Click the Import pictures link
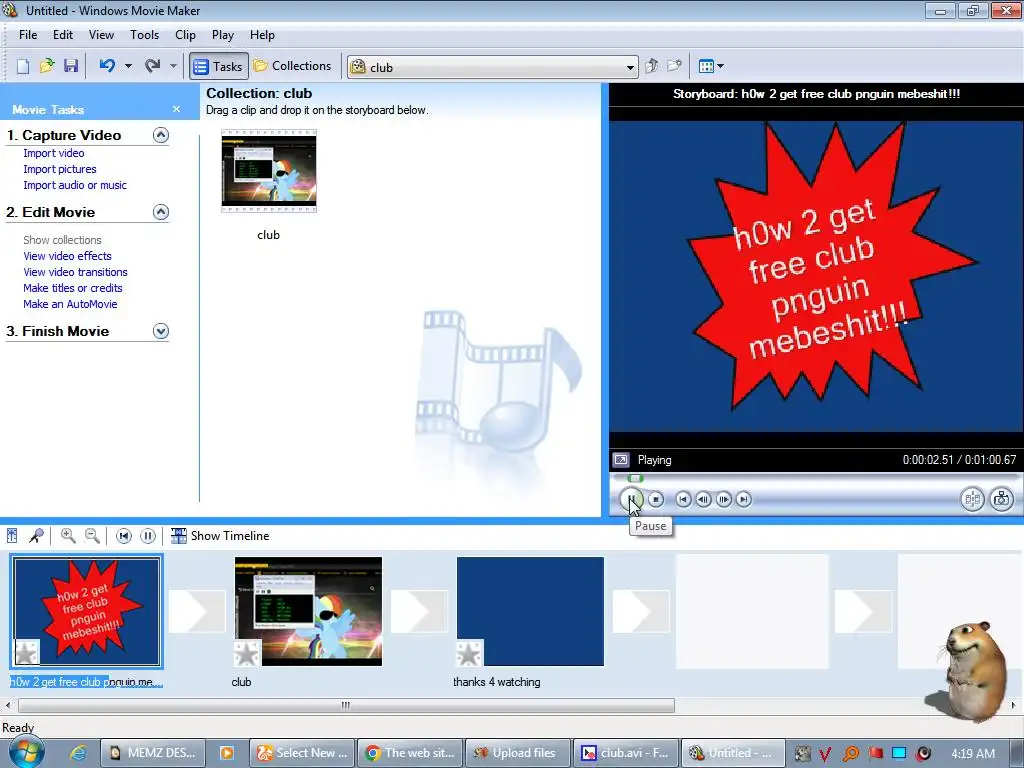This screenshot has height=768, width=1024. [x=59, y=169]
